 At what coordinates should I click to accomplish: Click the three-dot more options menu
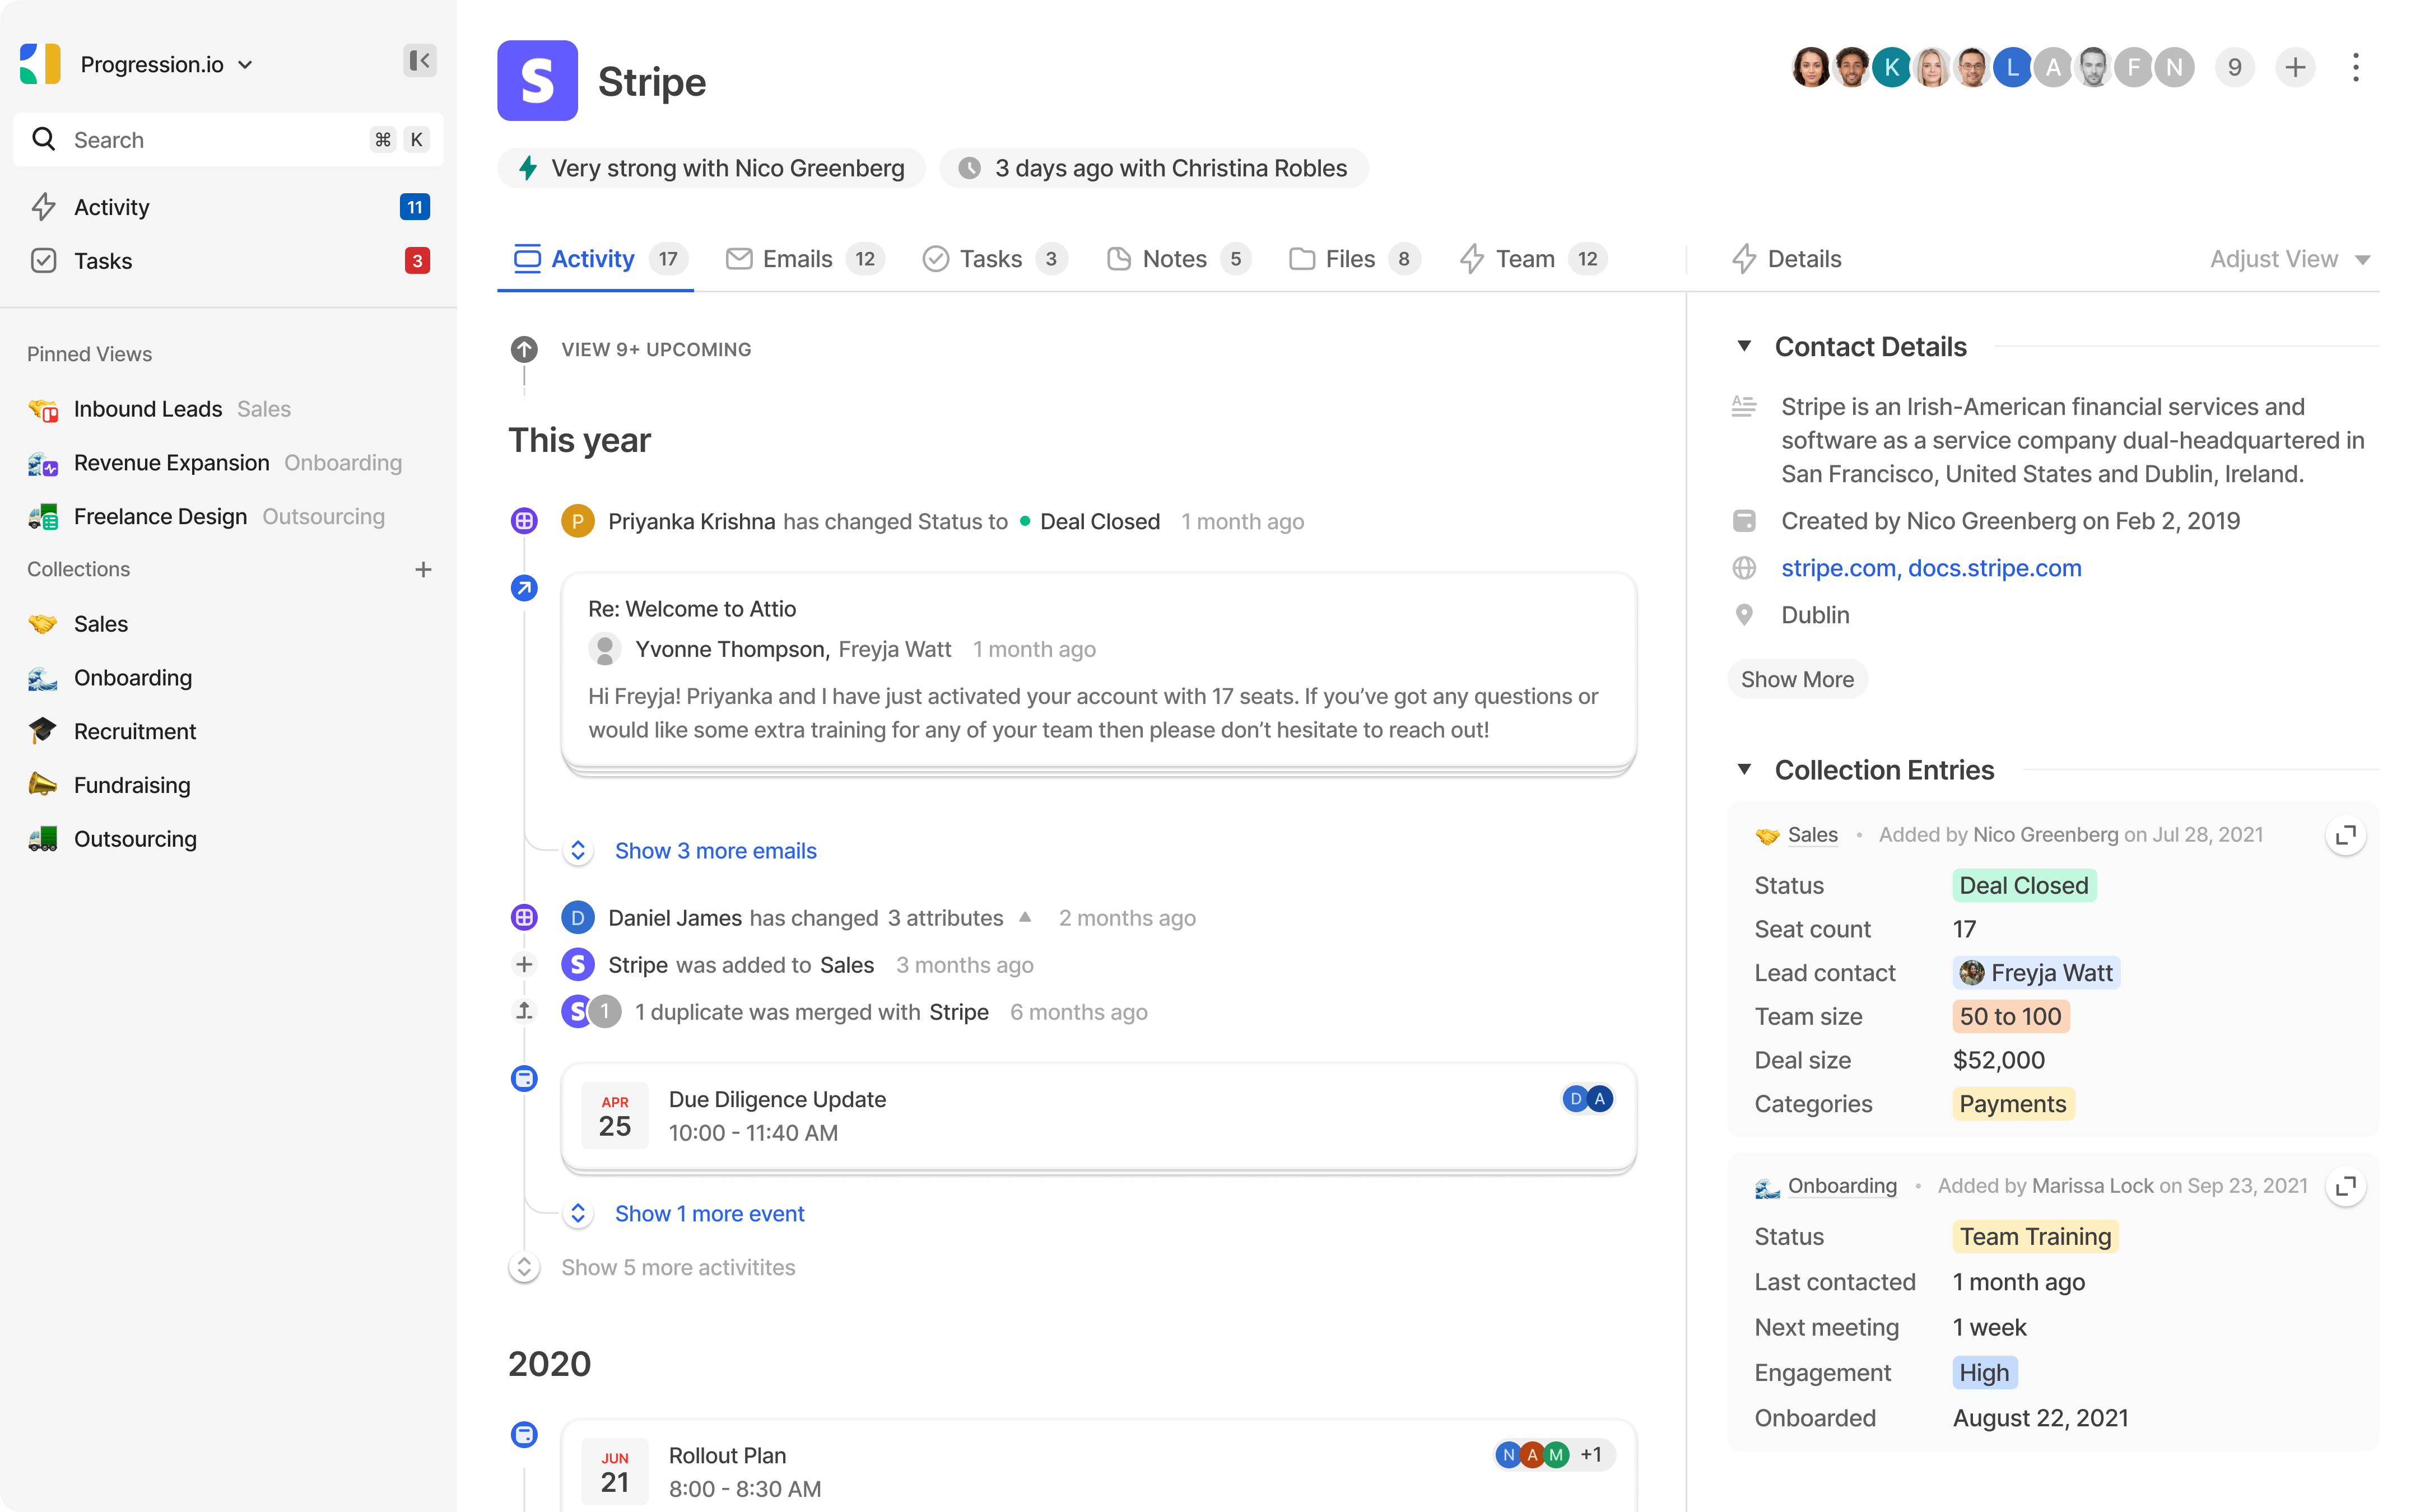(2355, 67)
